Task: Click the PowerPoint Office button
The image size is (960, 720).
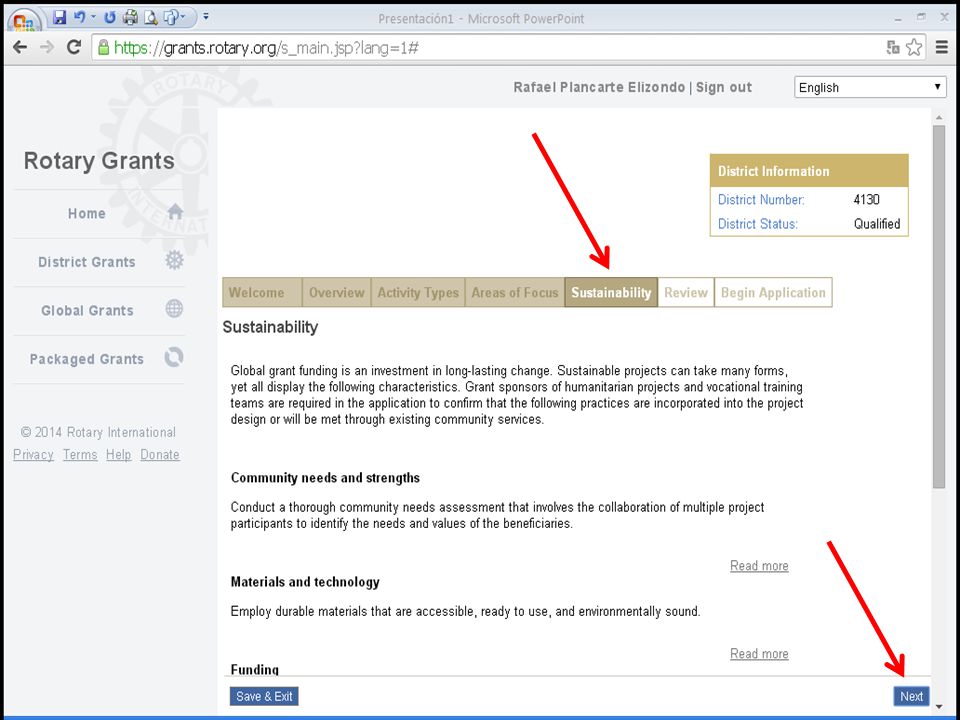Action: coord(23,20)
